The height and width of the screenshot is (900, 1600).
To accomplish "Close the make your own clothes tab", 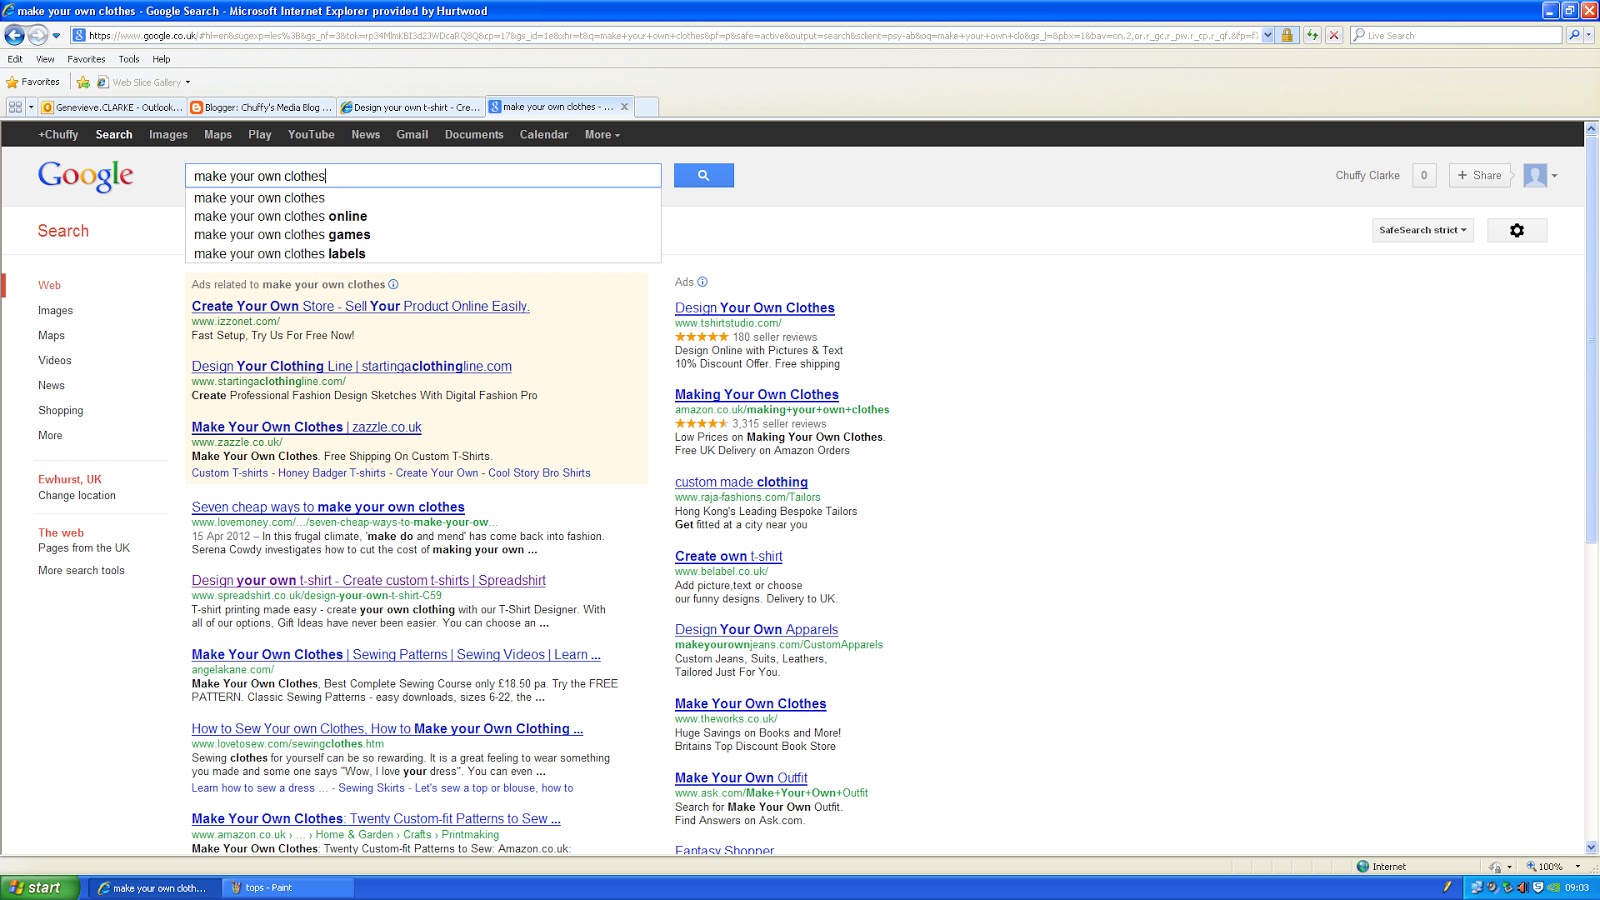I will point(625,106).
